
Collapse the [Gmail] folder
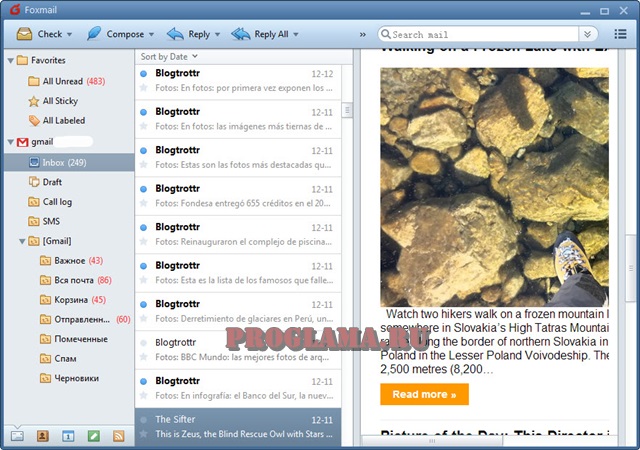[x=22, y=241]
